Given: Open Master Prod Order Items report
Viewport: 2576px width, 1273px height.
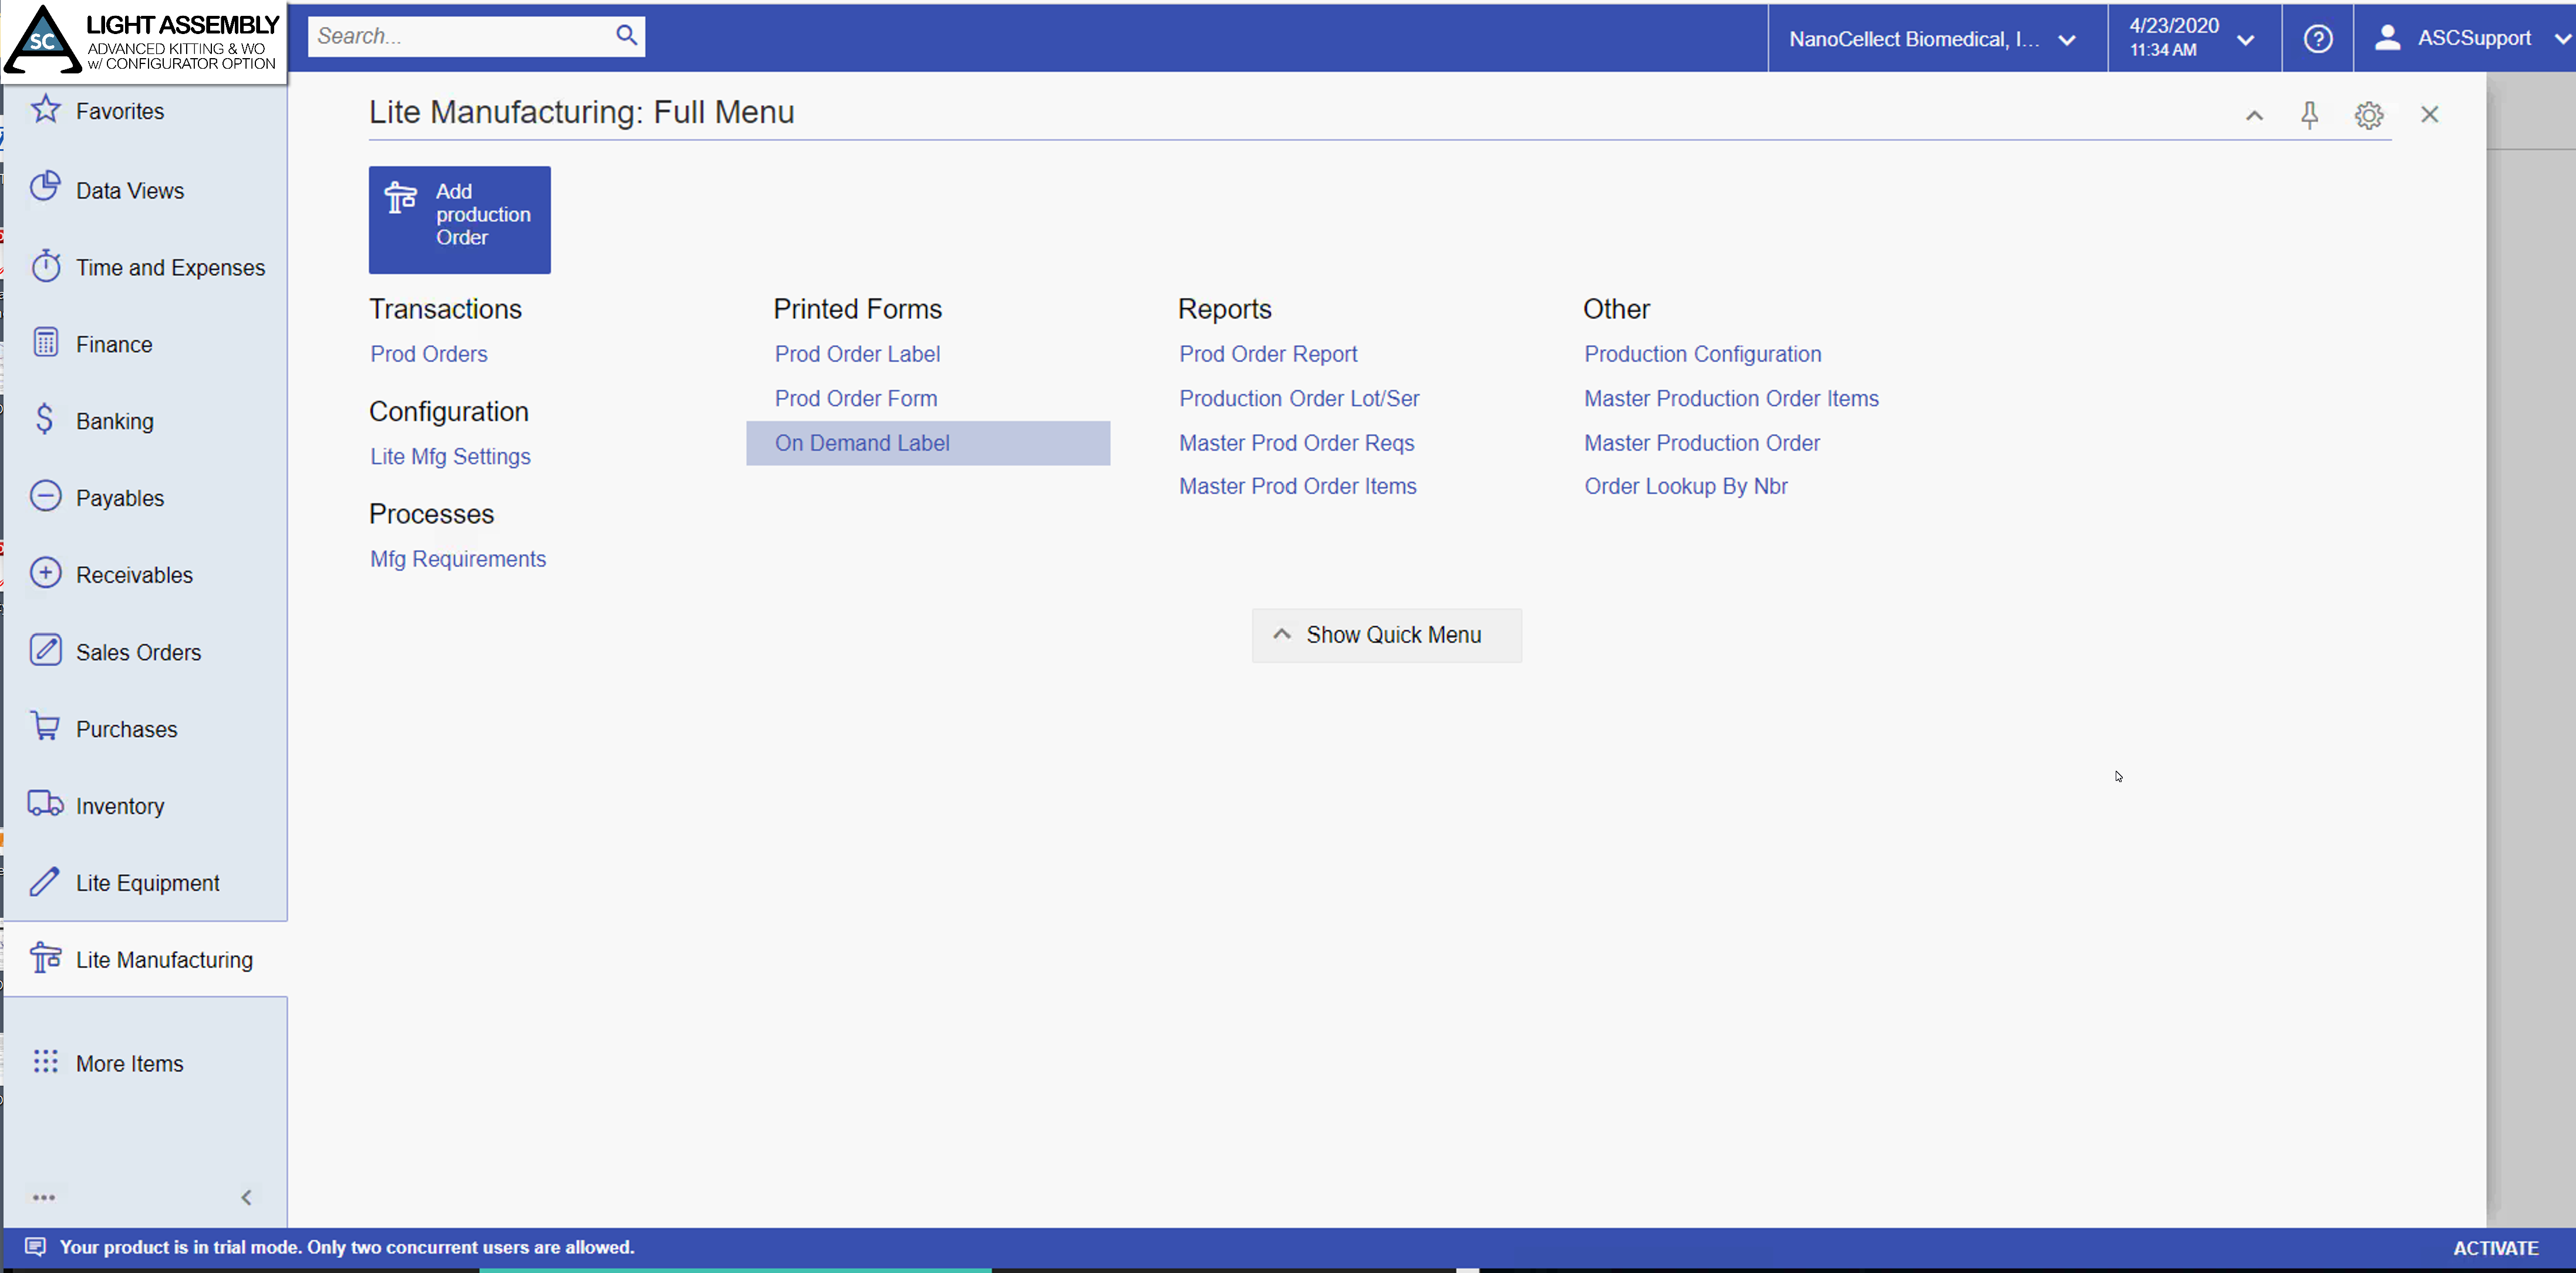Looking at the screenshot, I should [x=1297, y=486].
